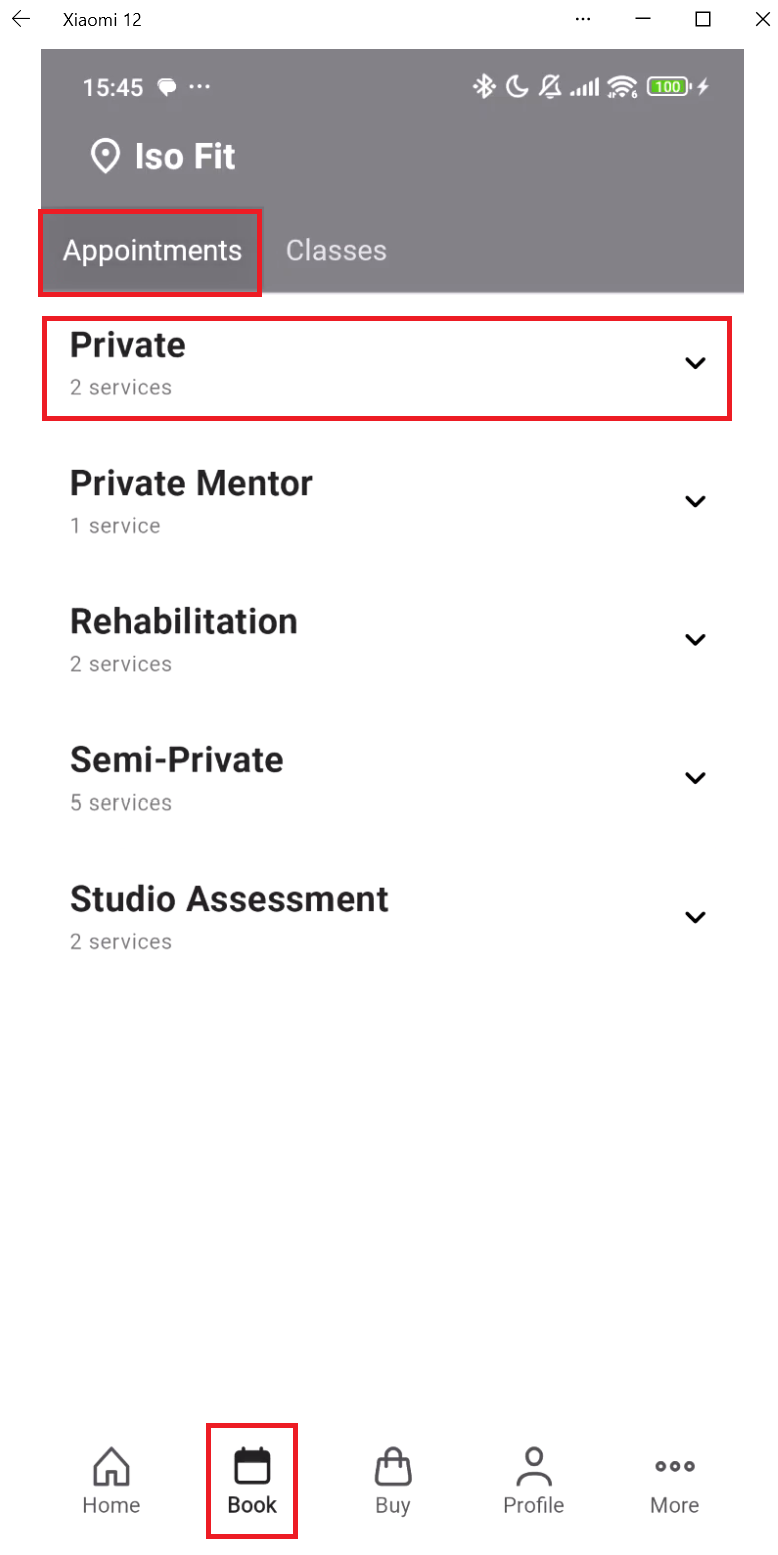The image size is (778, 1555).
Task: Tap the Studio Assessment heading
Action: (x=229, y=899)
